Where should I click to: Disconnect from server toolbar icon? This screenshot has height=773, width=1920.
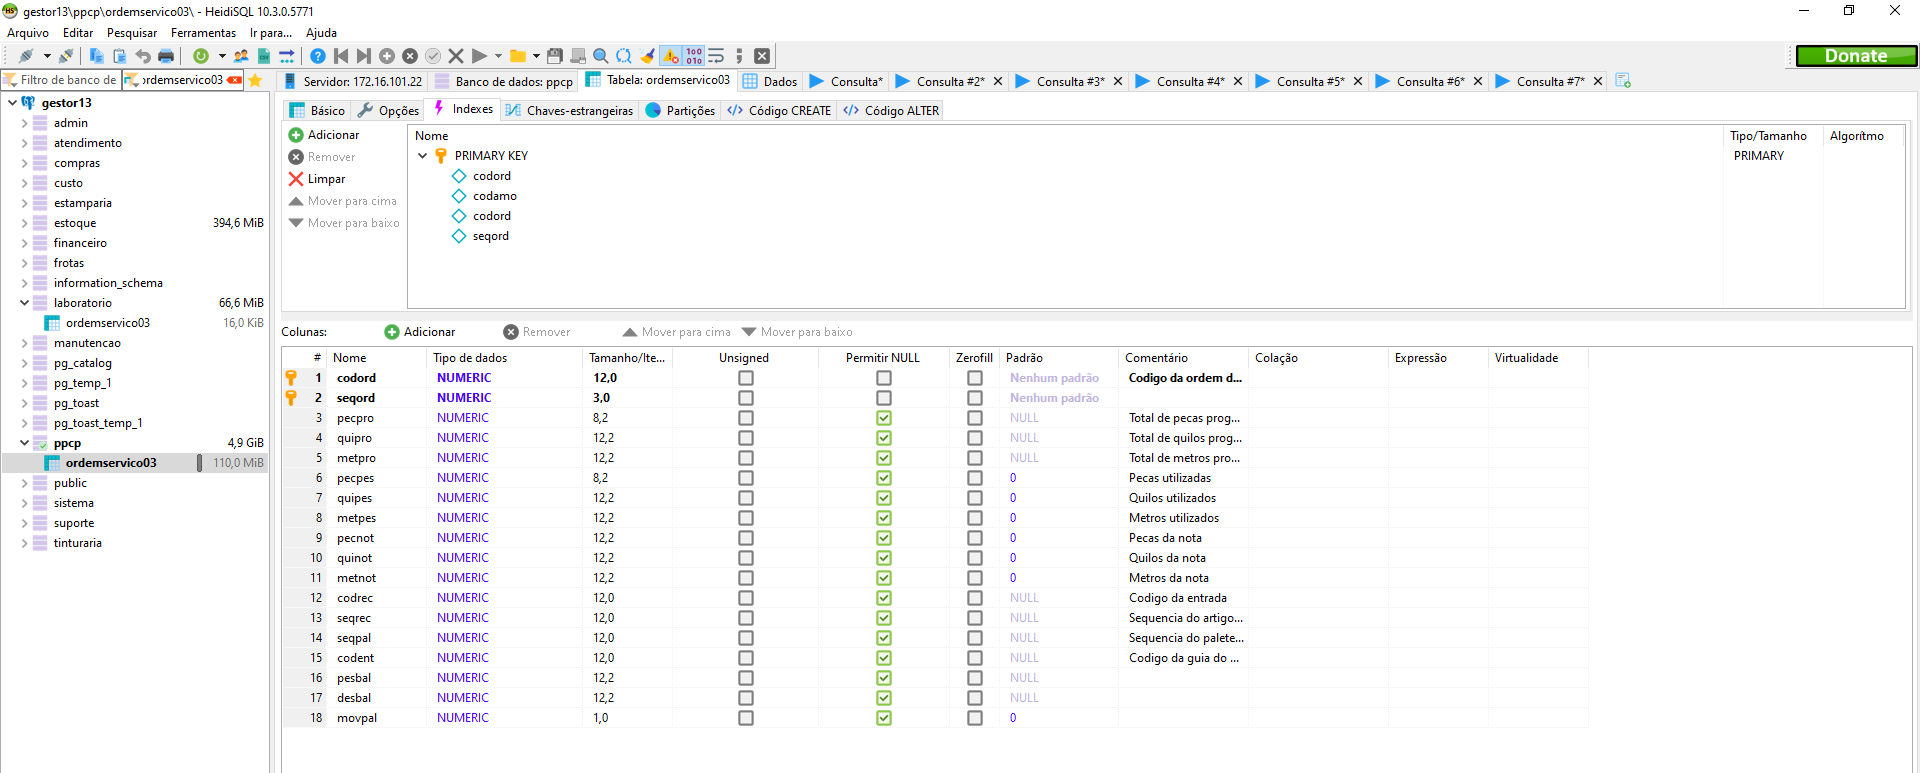point(66,56)
